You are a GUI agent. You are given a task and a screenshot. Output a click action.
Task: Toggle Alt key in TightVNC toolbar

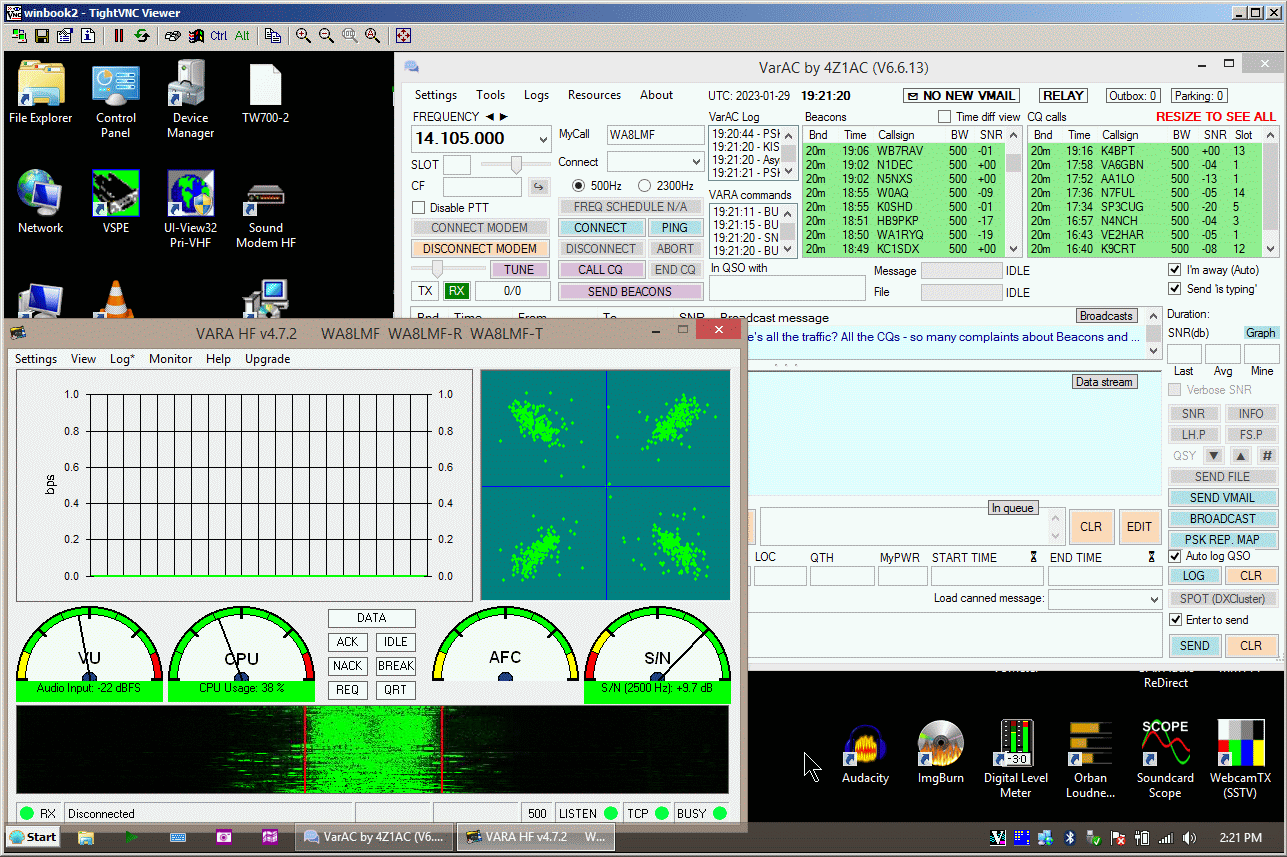[x=242, y=35]
